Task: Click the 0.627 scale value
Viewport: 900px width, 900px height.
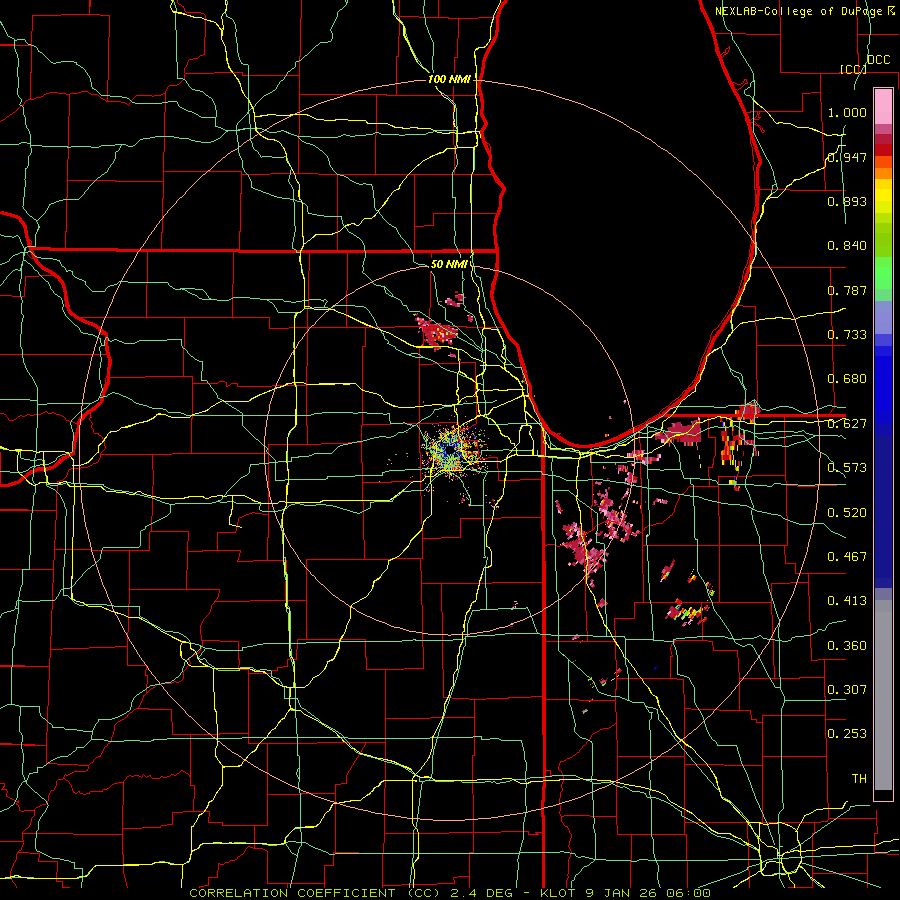Action: [x=847, y=424]
